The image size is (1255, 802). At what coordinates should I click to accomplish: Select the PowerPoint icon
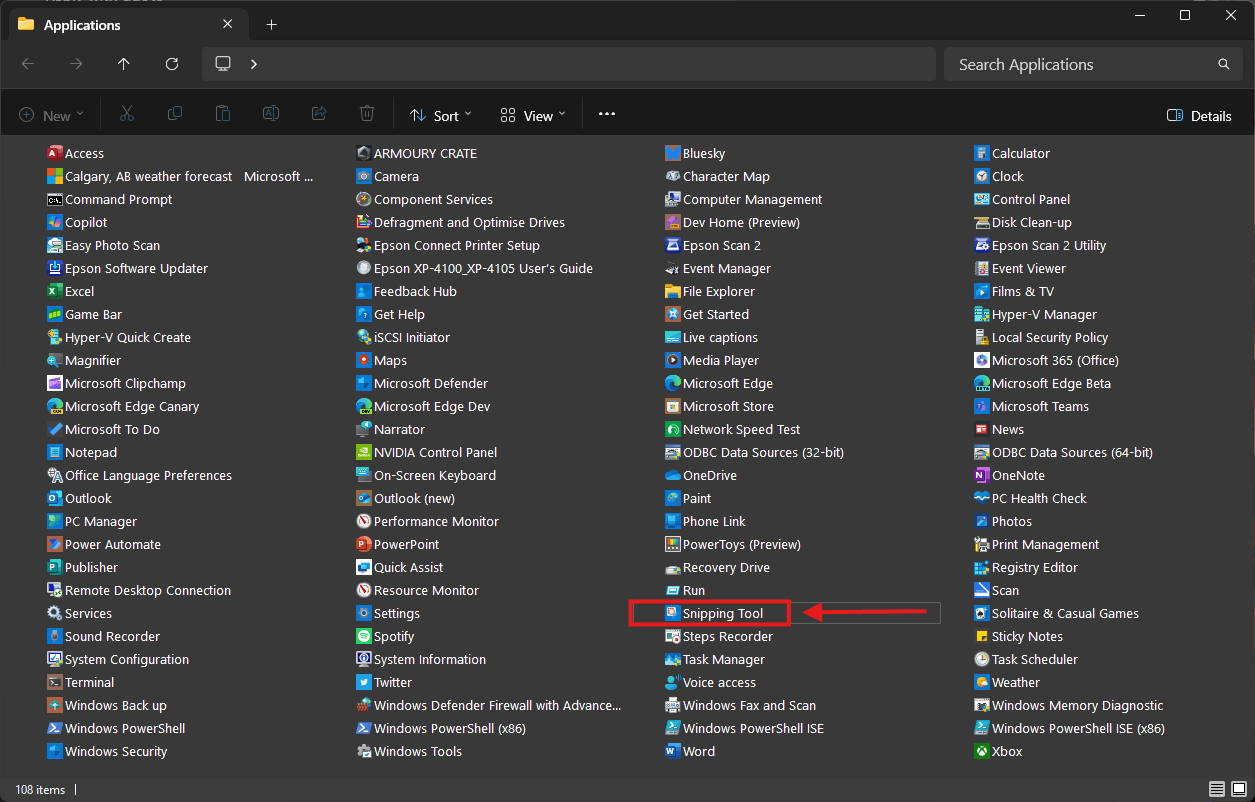coord(365,544)
